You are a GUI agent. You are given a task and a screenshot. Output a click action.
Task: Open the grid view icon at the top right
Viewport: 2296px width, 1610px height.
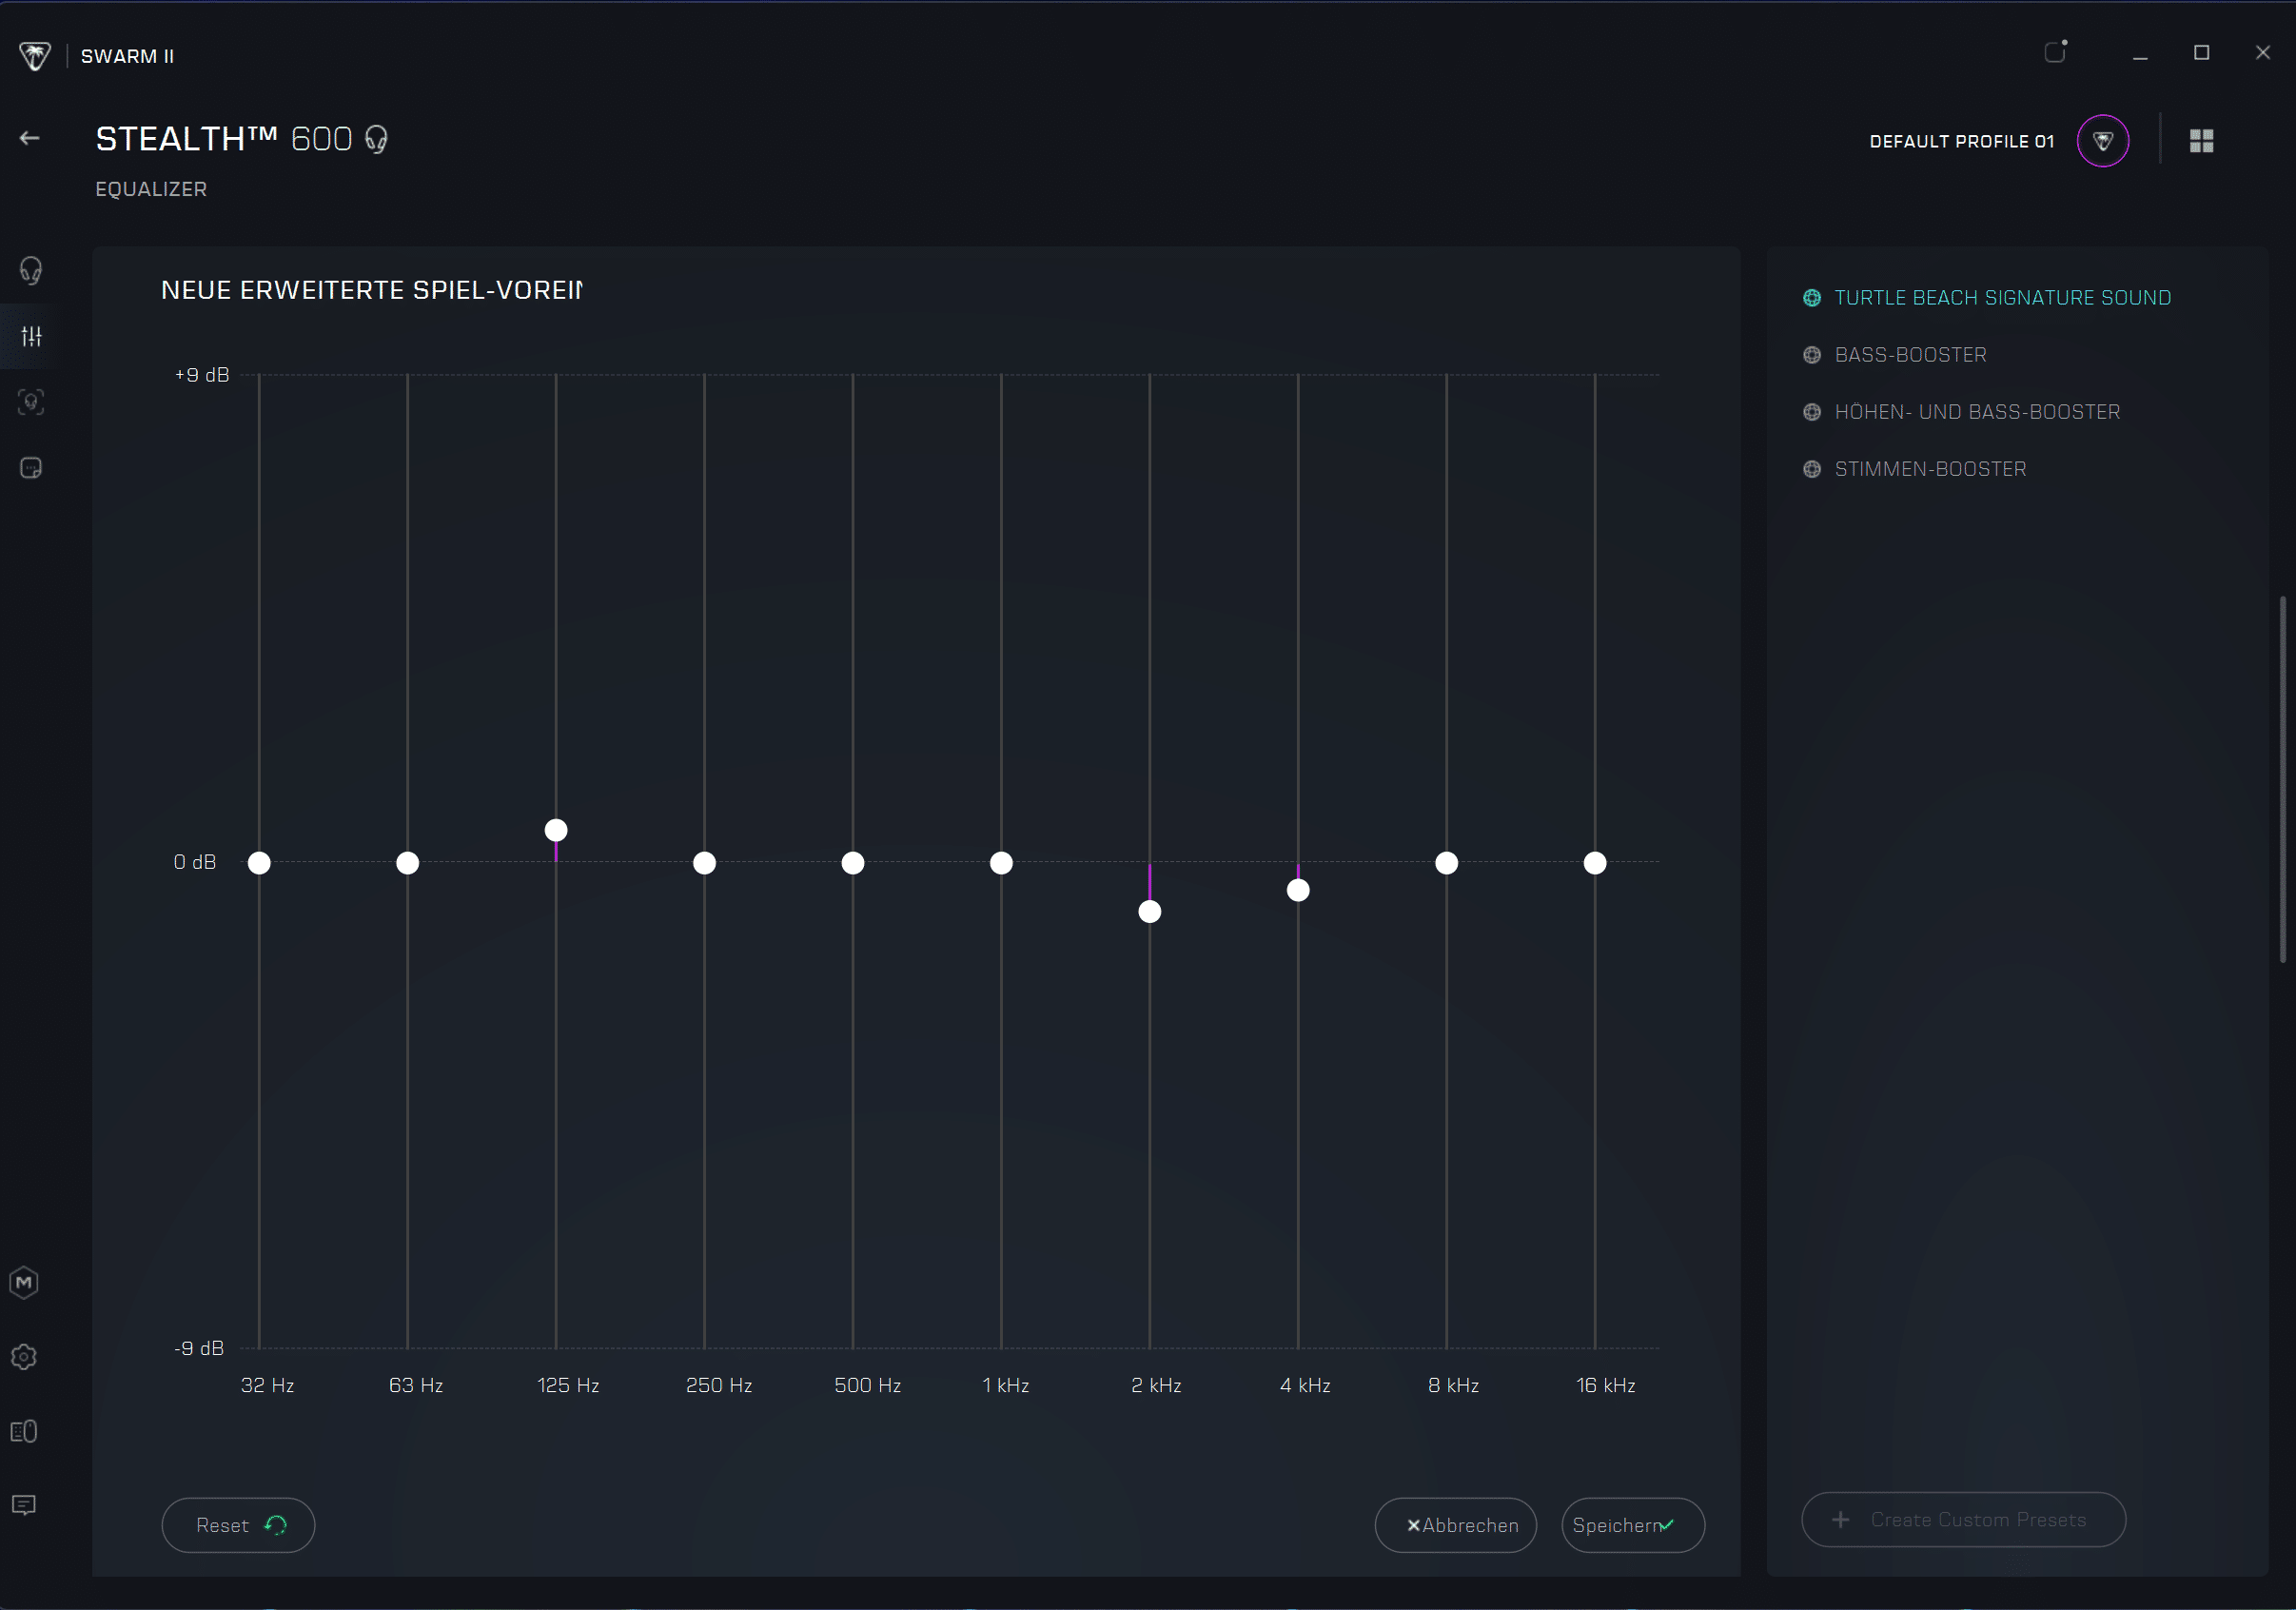[2201, 141]
